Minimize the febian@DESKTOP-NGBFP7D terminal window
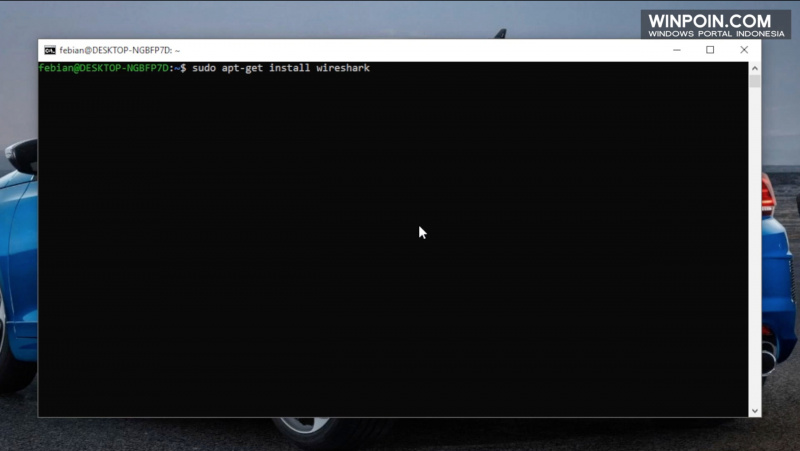 [677, 50]
